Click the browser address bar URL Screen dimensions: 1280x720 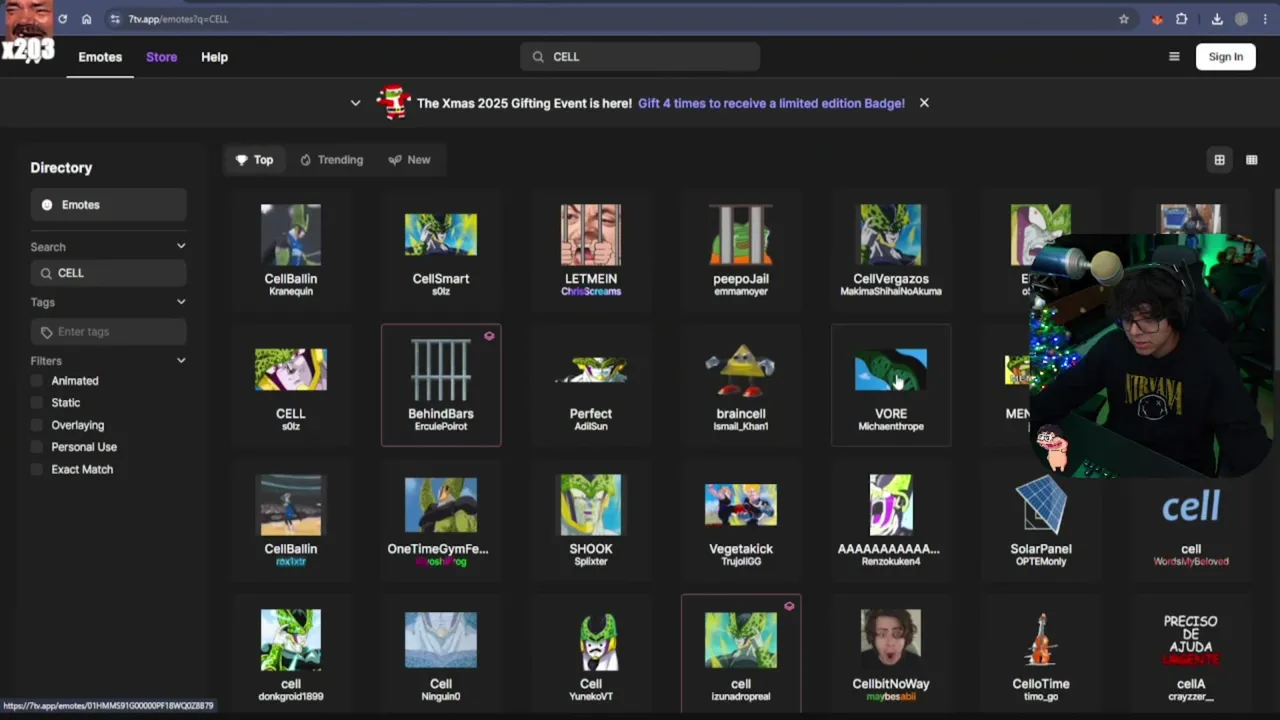click(x=178, y=19)
